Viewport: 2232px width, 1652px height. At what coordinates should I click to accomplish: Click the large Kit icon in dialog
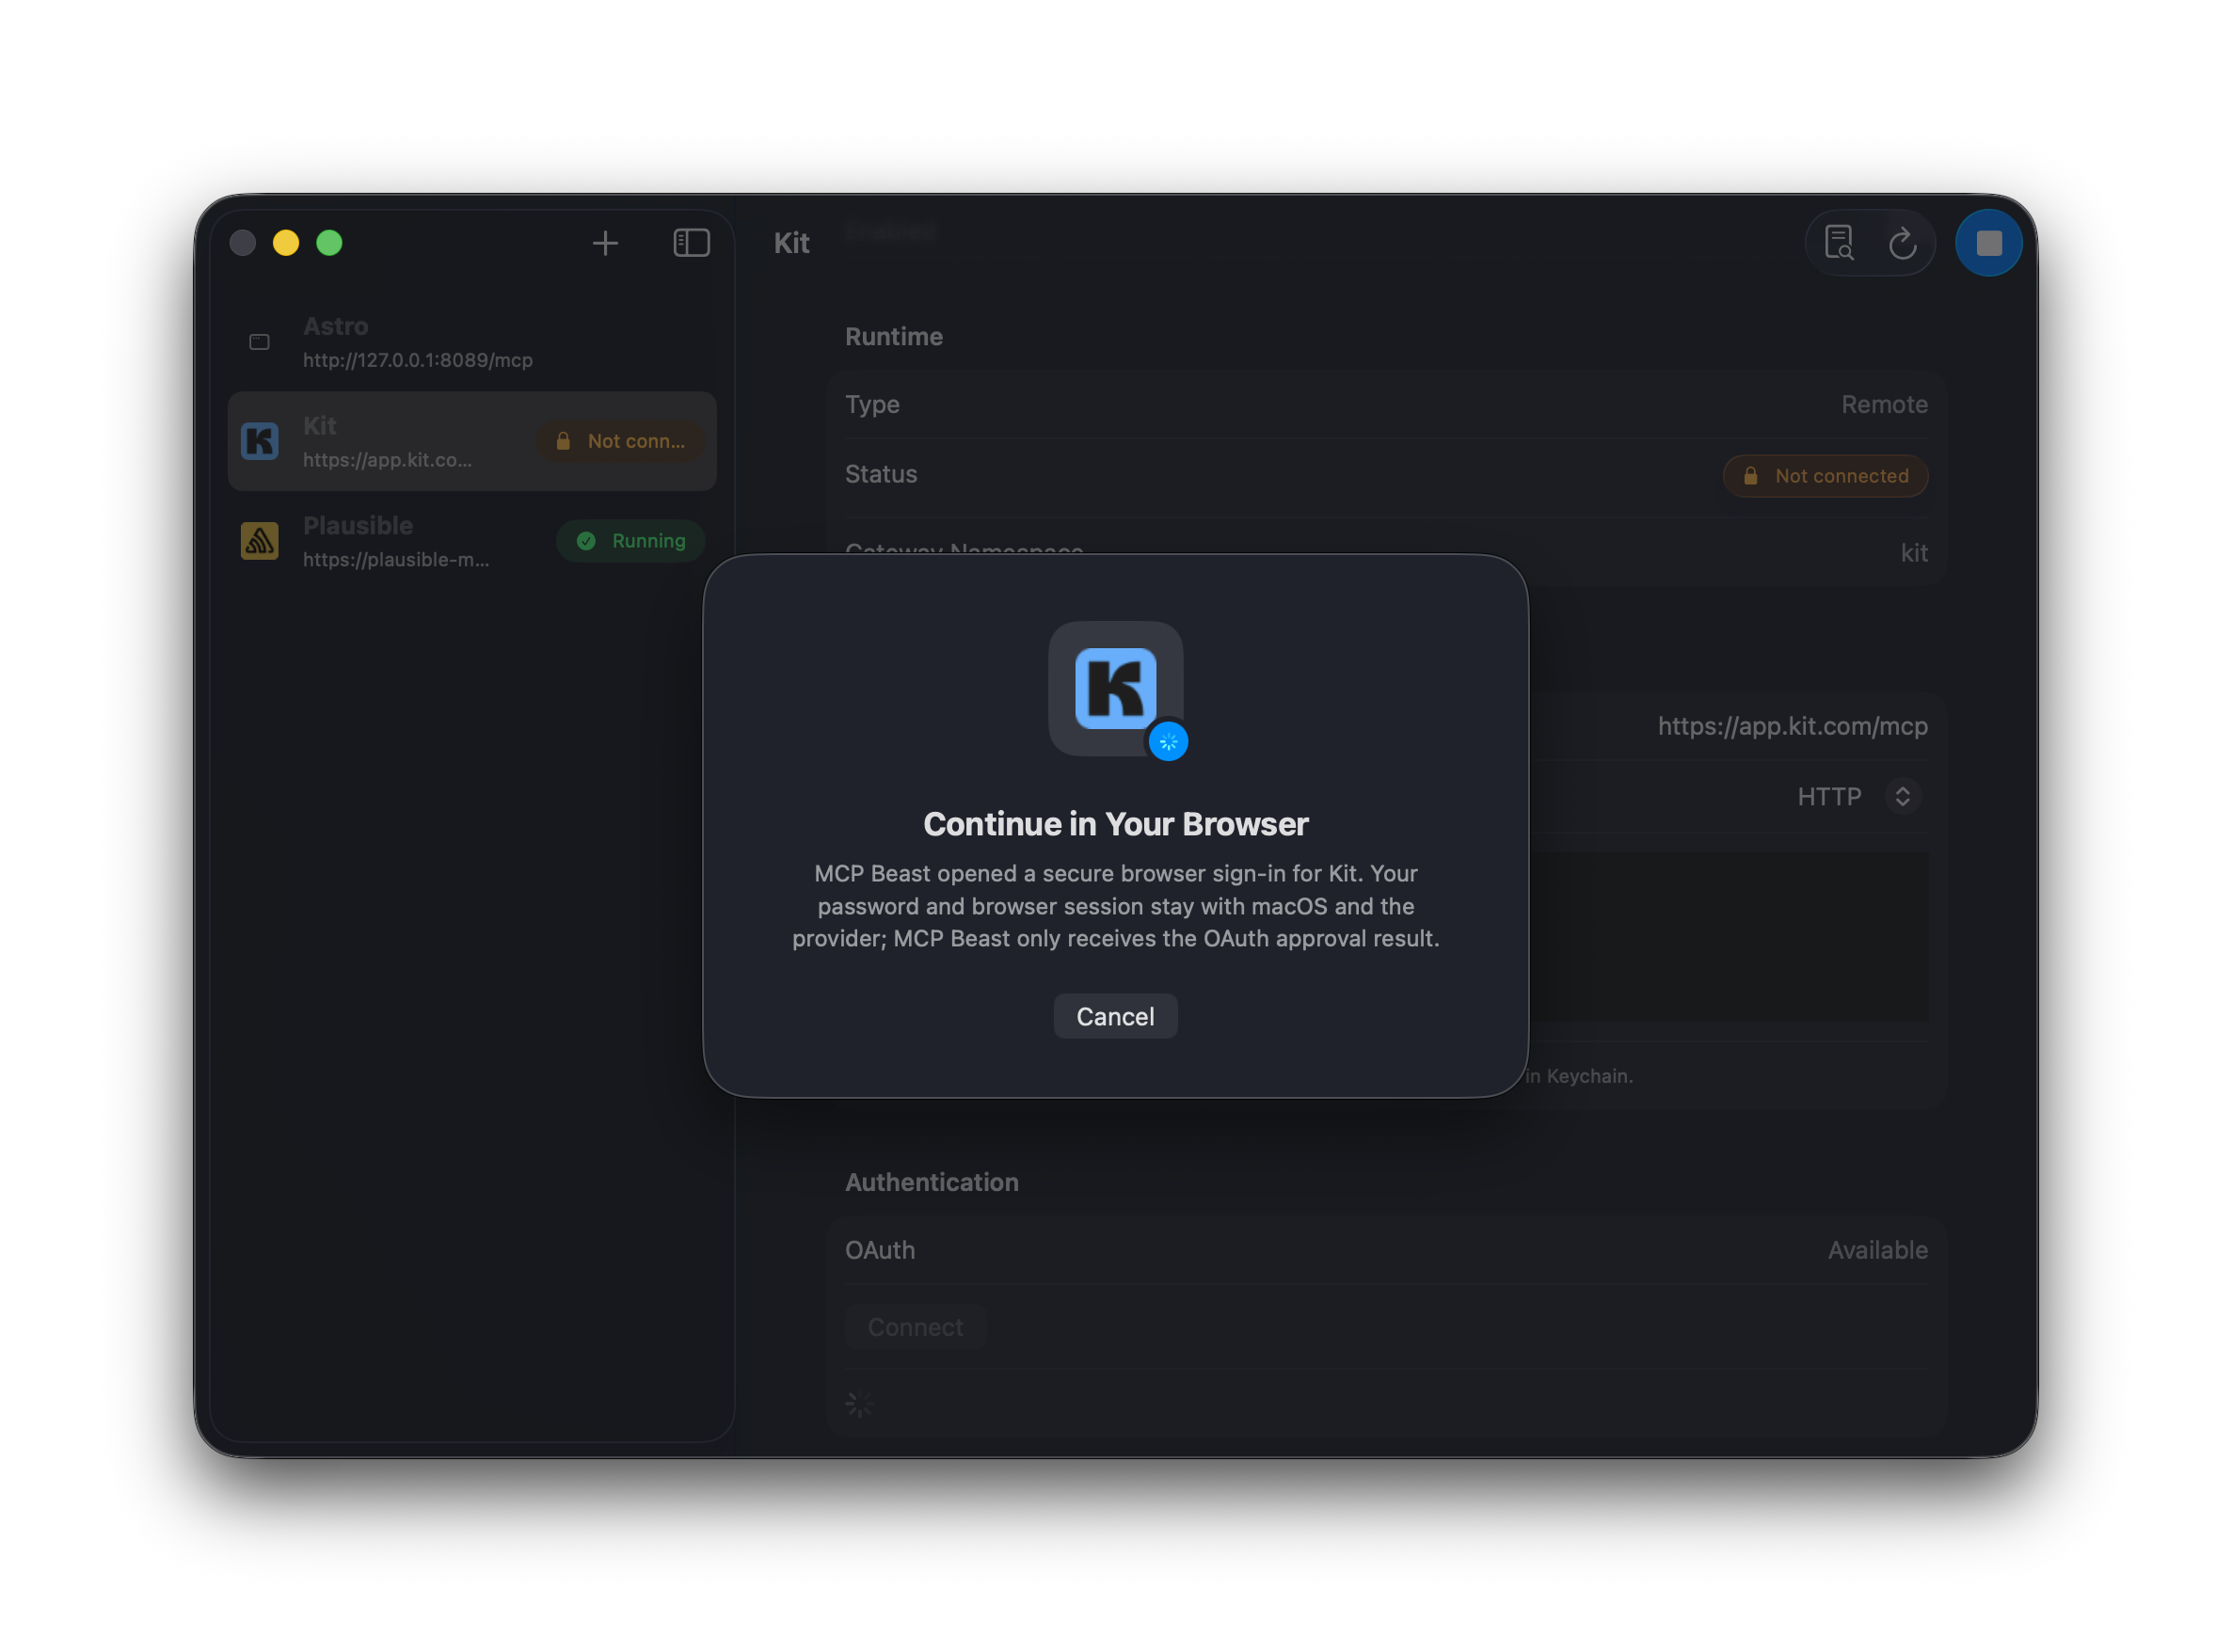click(x=1115, y=688)
